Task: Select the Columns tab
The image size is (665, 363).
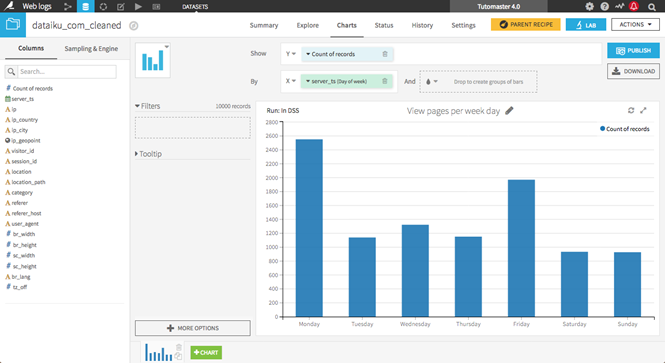Action: coord(31,48)
